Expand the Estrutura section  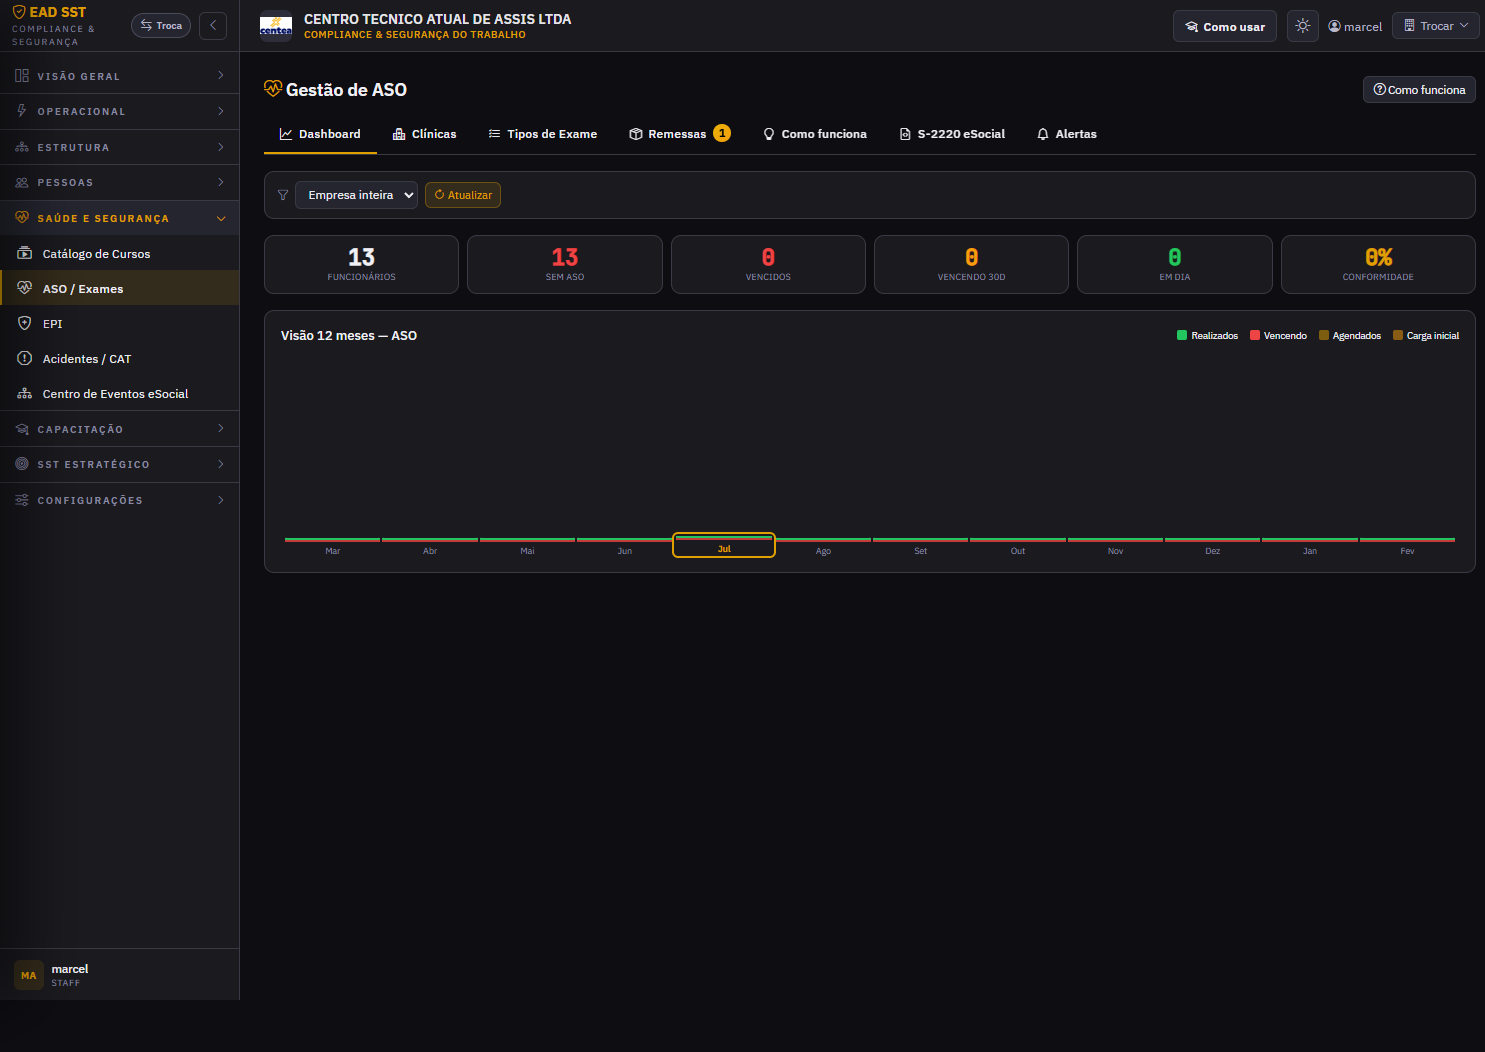click(x=120, y=147)
